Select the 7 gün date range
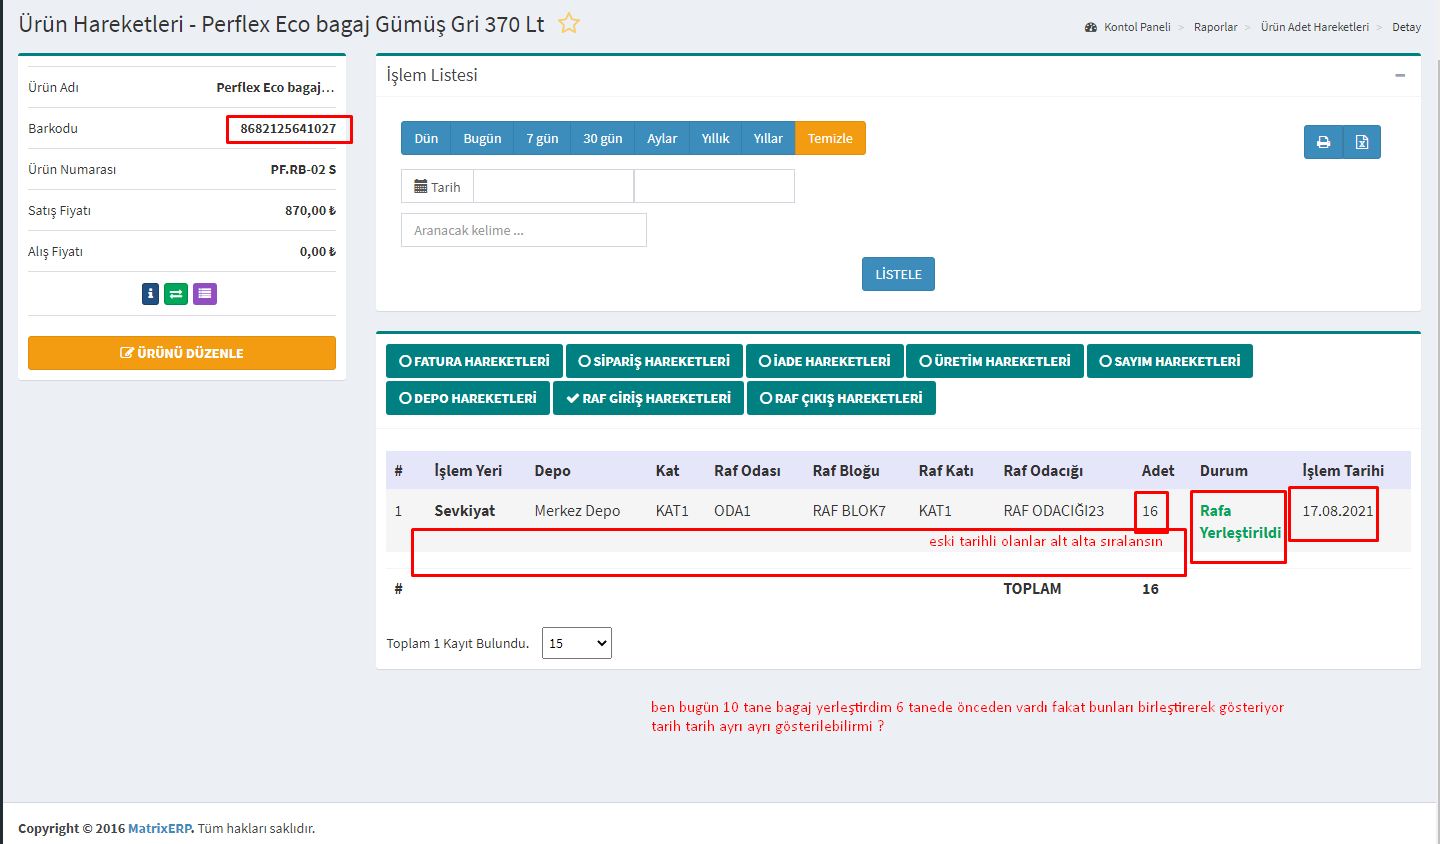The image size is (1440, 844). click(x=542, y=138)
